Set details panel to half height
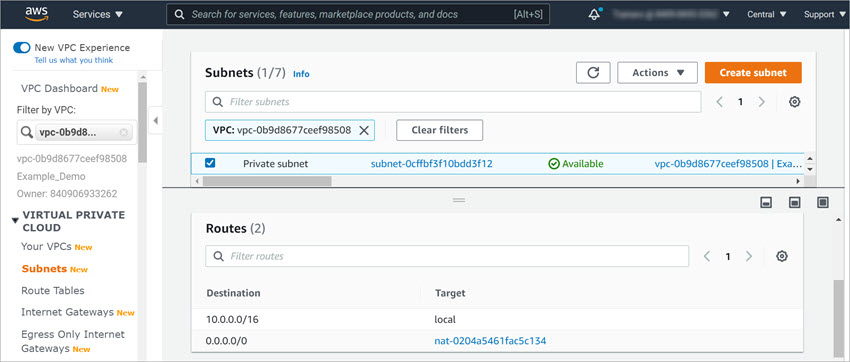Viewport: 850px width, 362px height. tap(794, 203)
